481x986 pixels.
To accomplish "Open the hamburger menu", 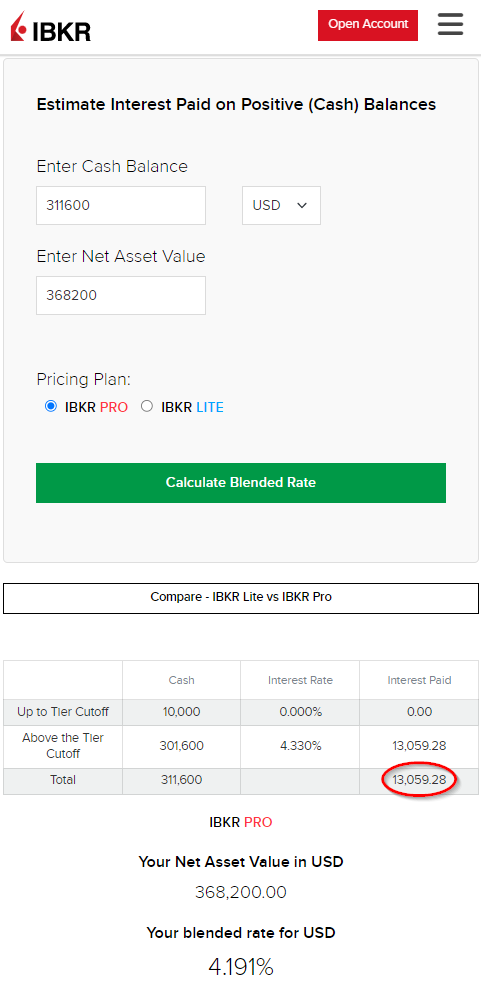I will [450, 25].
